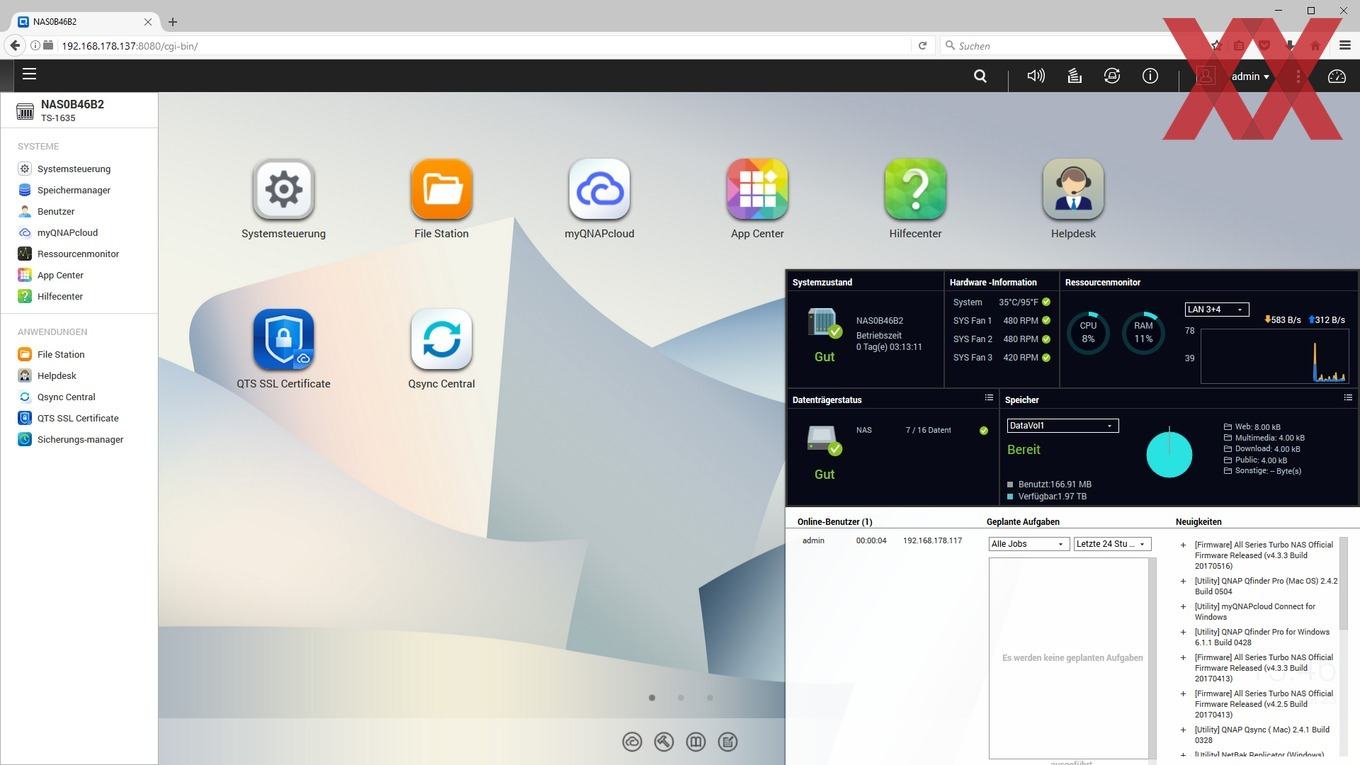
Task: Select Sicherungs-manager in the sidebar
Action: 80,439
